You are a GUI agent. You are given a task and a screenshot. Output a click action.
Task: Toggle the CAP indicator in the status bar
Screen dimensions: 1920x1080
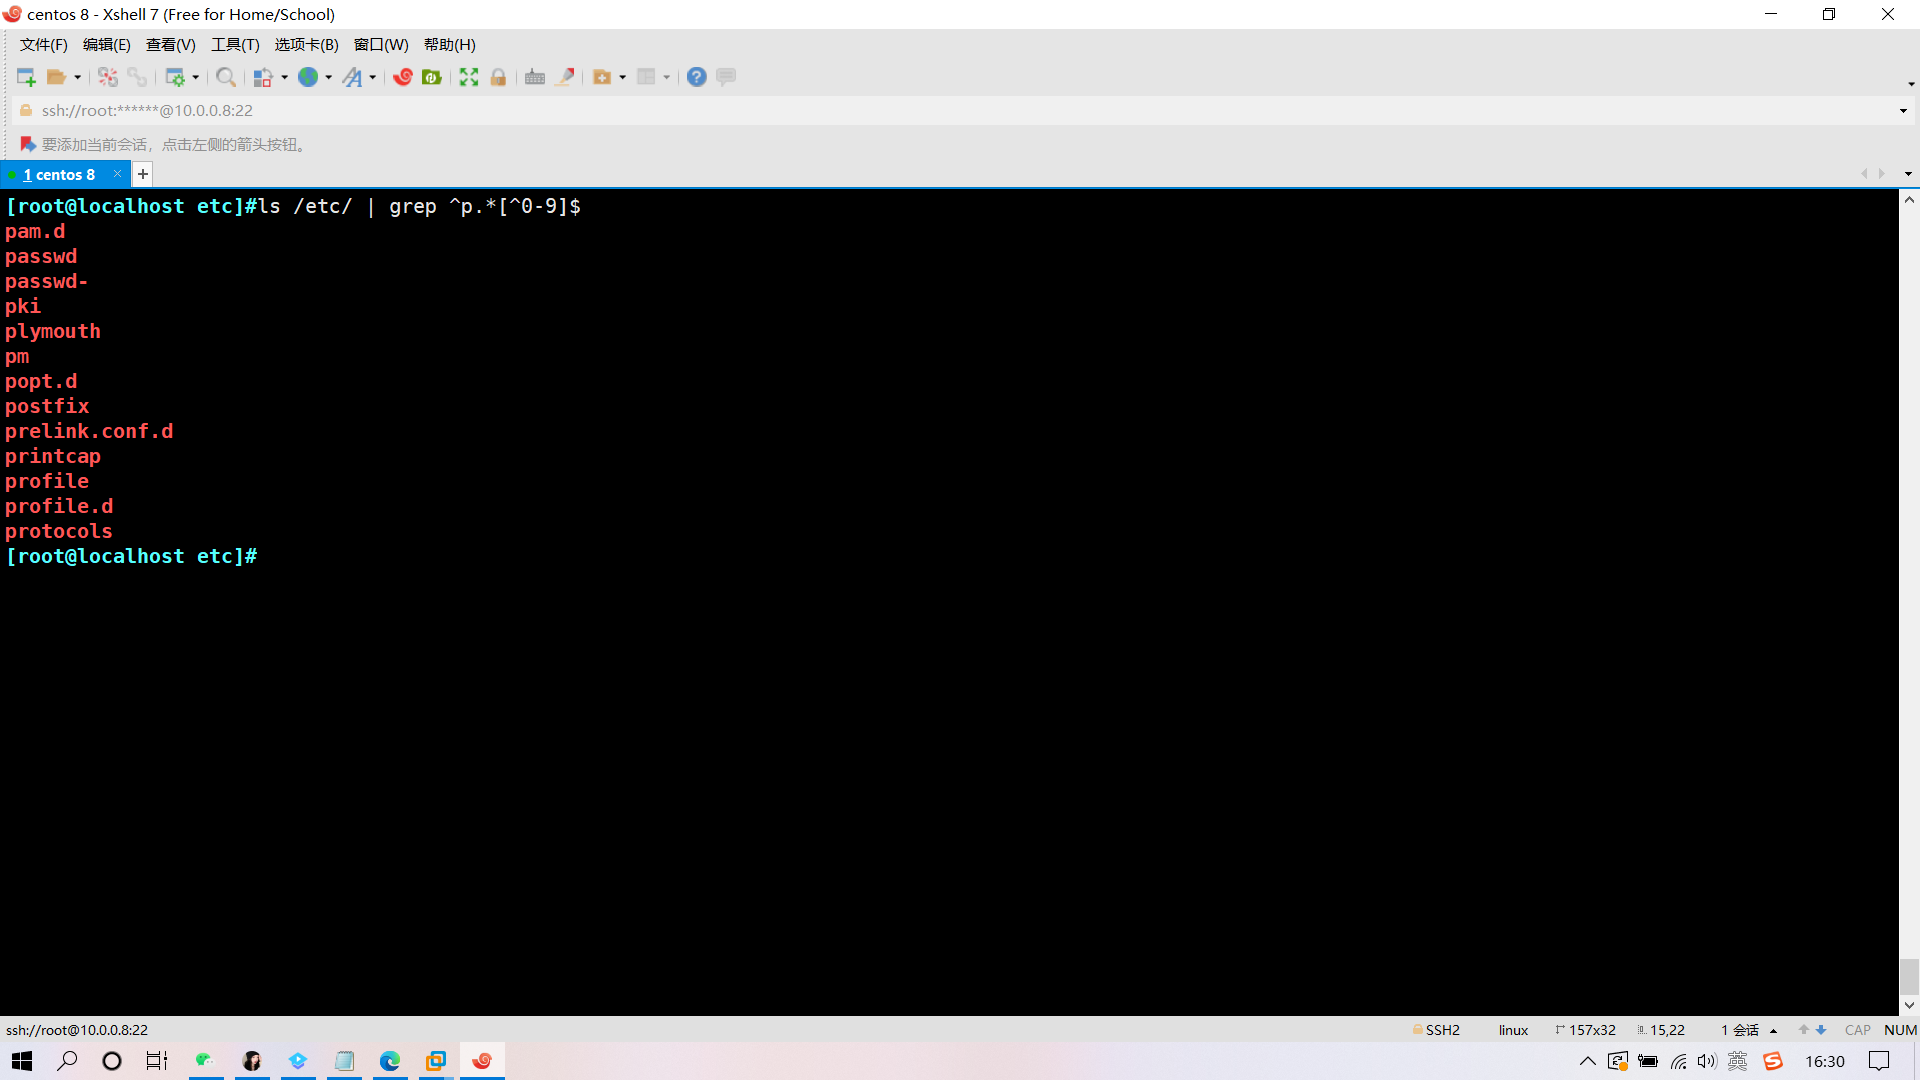point(1857,1030)
